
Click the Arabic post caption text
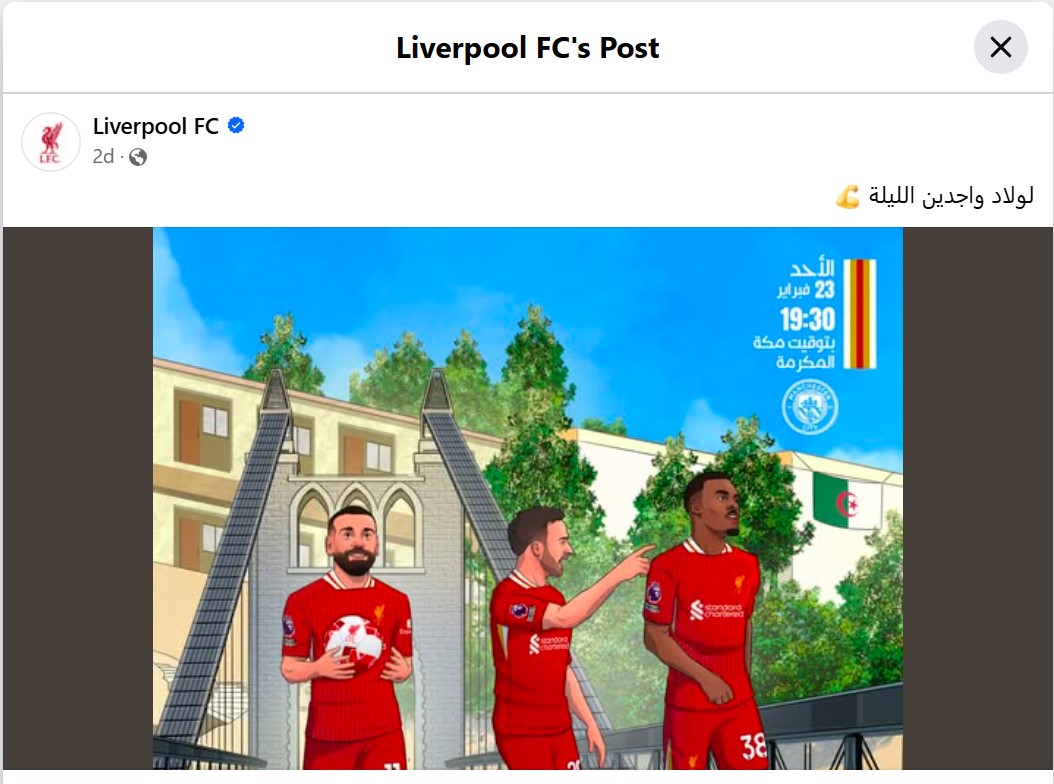pyautogui.click(x=950, y=196)
